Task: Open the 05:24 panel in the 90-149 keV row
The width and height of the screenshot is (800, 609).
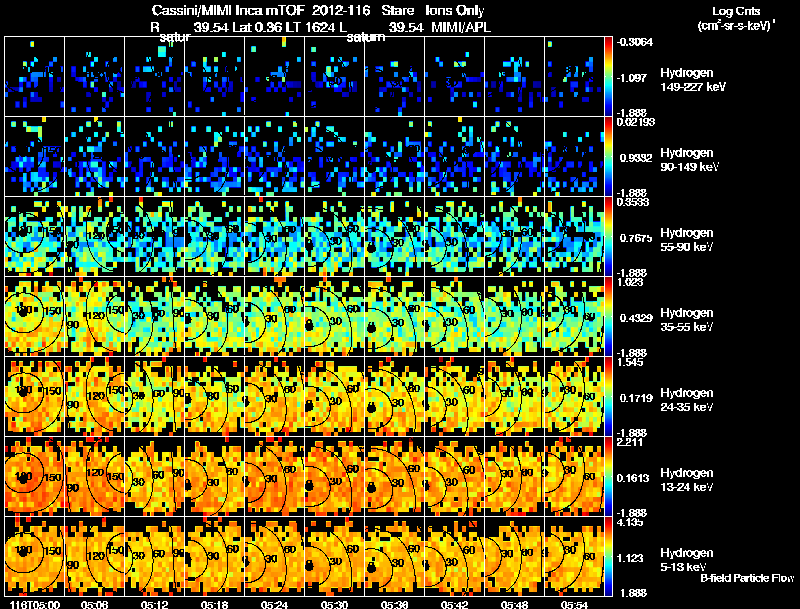Action: (x=274, y=157)
